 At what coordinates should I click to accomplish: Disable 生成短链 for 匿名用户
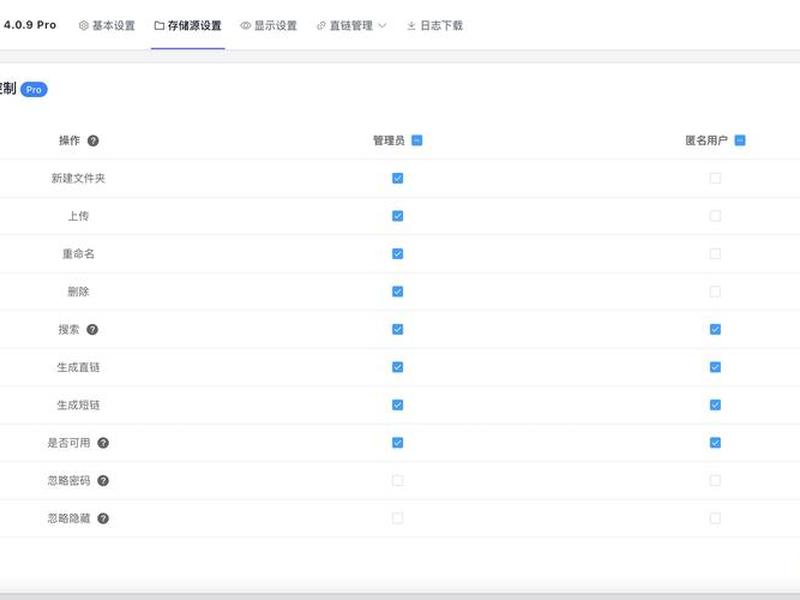point(715,405)
